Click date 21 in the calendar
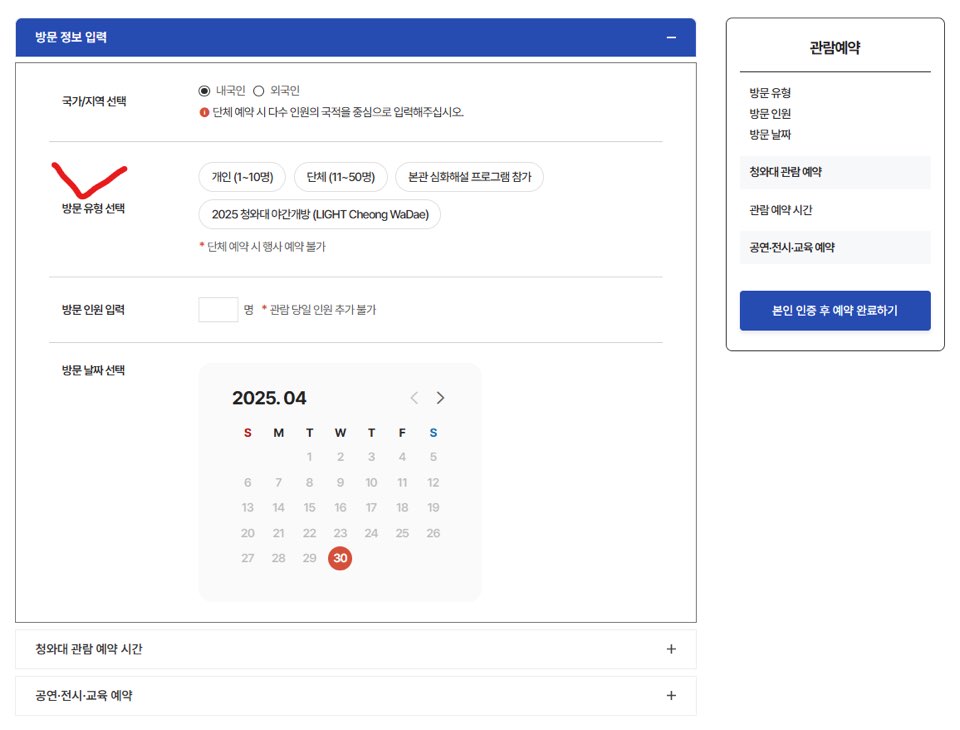 pyautogui.click(x=278, y=533)
